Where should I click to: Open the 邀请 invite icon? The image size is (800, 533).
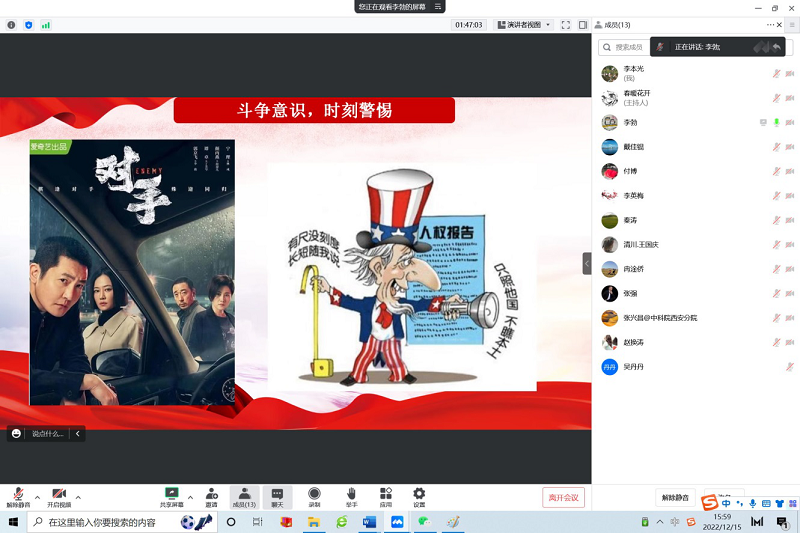pyautogui.click(x=211, y=497)
